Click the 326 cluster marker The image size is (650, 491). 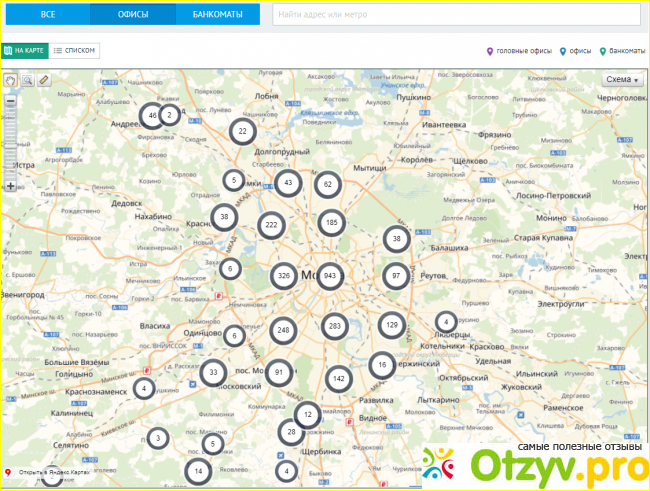[285, 275]
